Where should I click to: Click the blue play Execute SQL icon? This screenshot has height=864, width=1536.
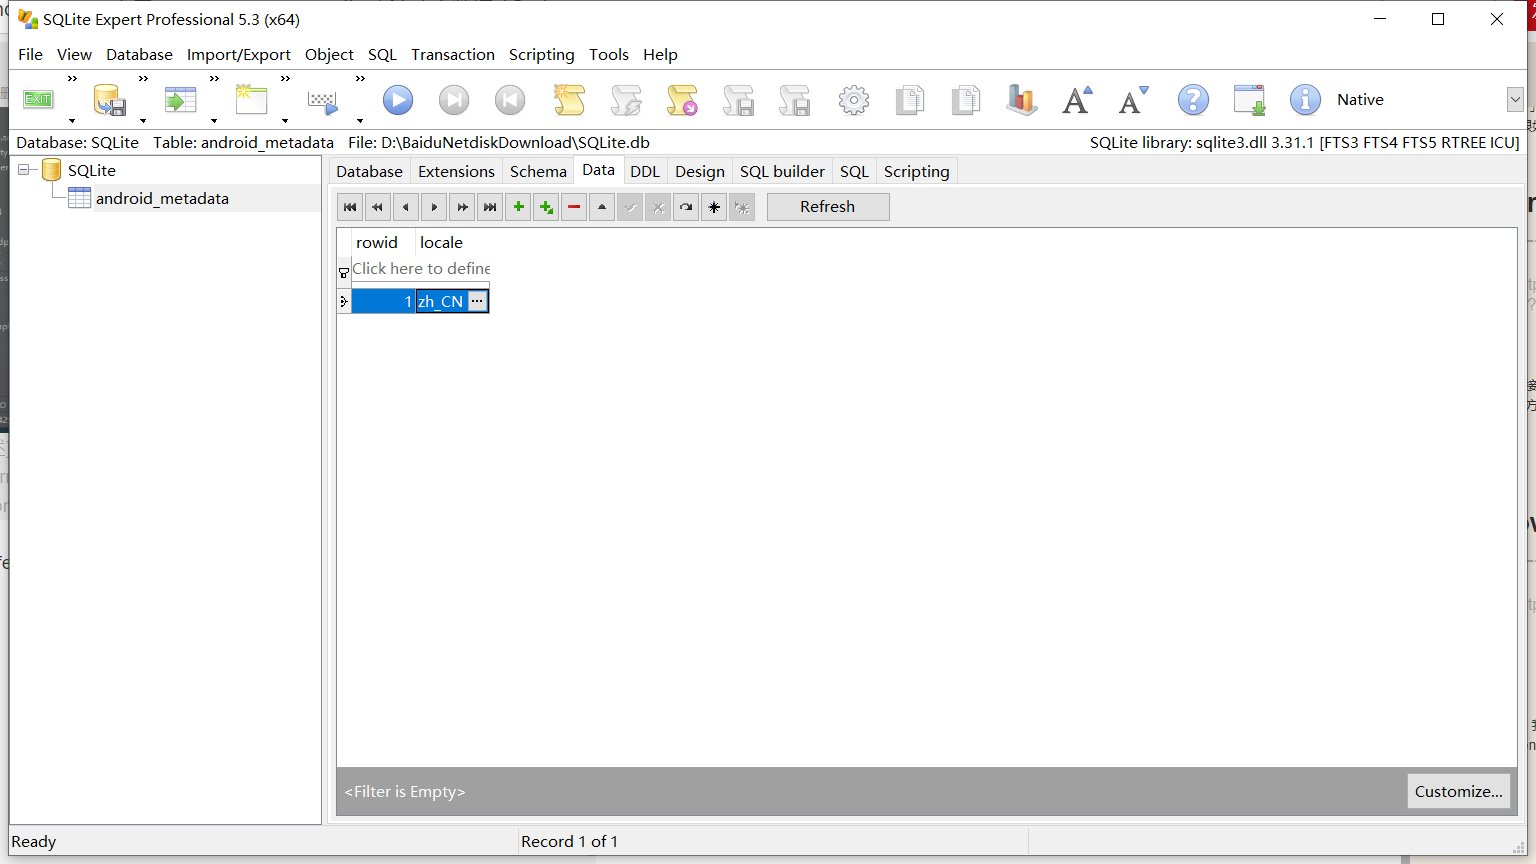click(x=398, y=100)
